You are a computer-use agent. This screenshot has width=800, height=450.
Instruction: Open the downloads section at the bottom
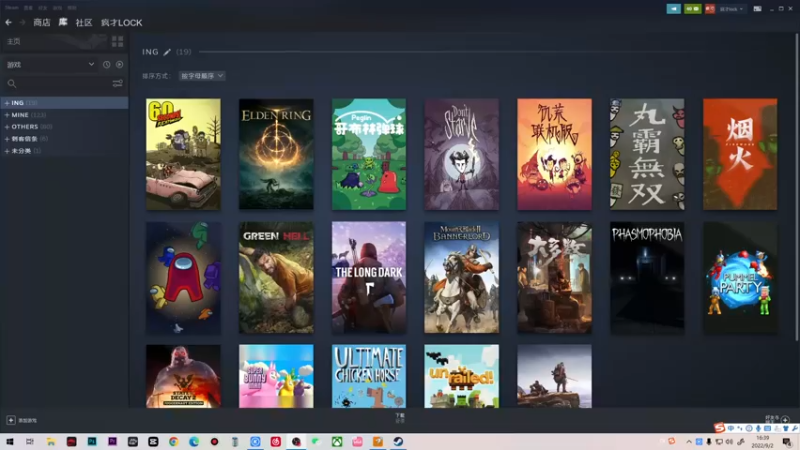tap(400, 418)
